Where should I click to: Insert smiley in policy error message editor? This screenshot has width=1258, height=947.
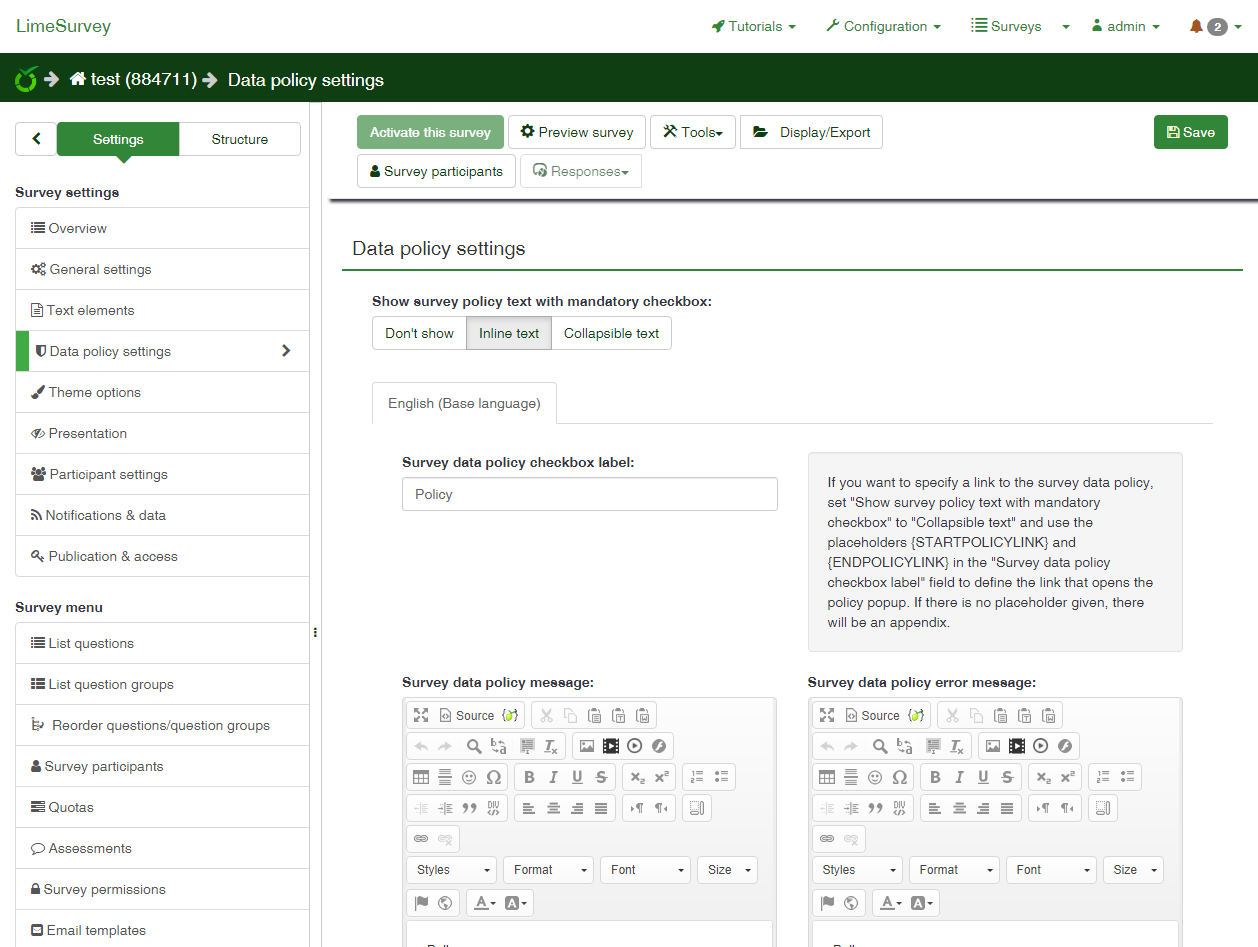(875, 777)
